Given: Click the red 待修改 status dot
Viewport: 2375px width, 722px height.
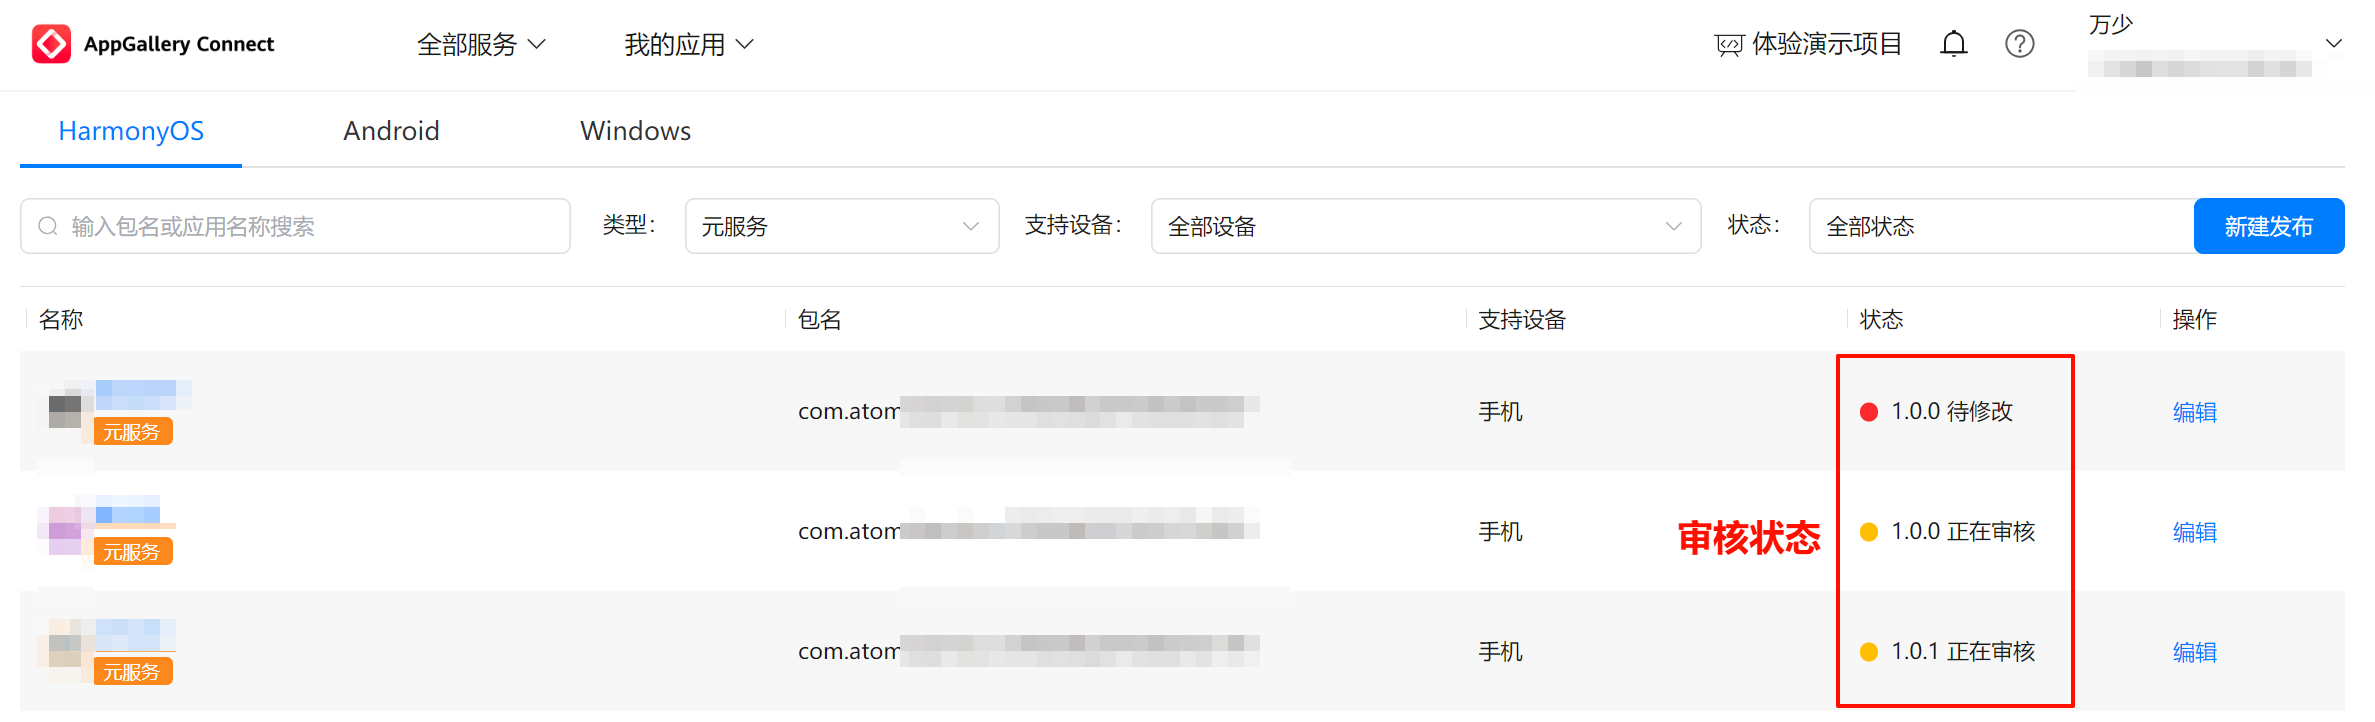Looking at the screenshot, I should pos(1868,412).
